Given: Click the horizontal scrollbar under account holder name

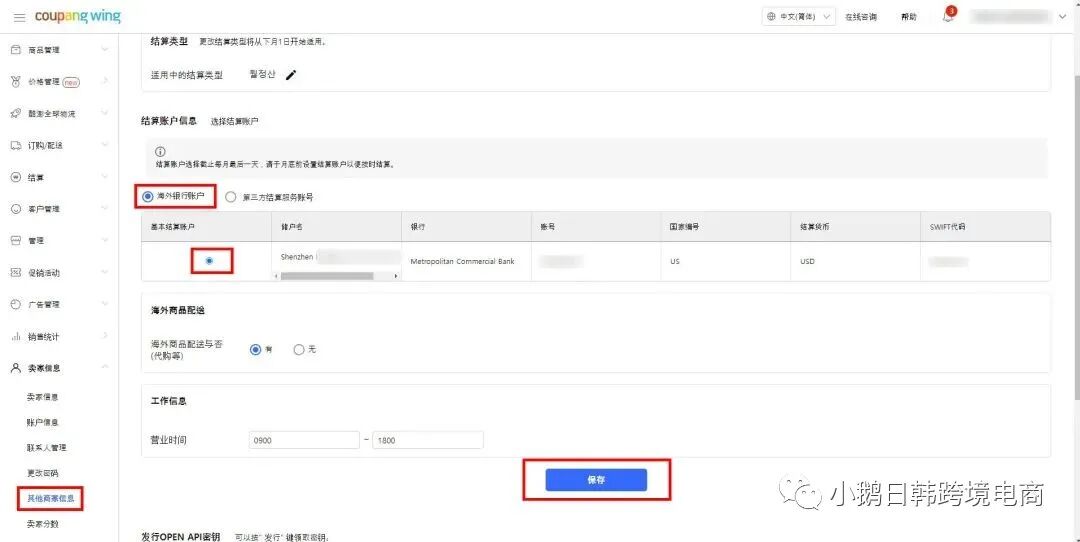Looking at the screenshot, I should point(327,276).
